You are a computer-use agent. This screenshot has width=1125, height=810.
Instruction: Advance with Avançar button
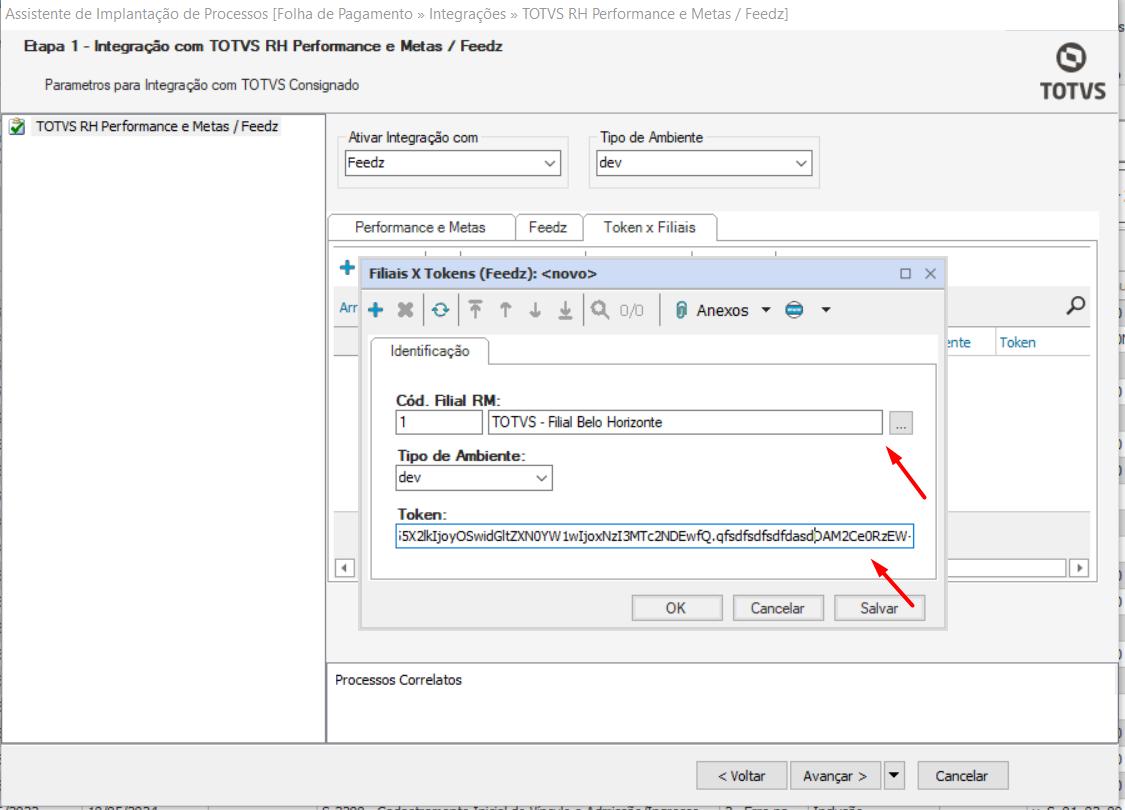(835, 776)
